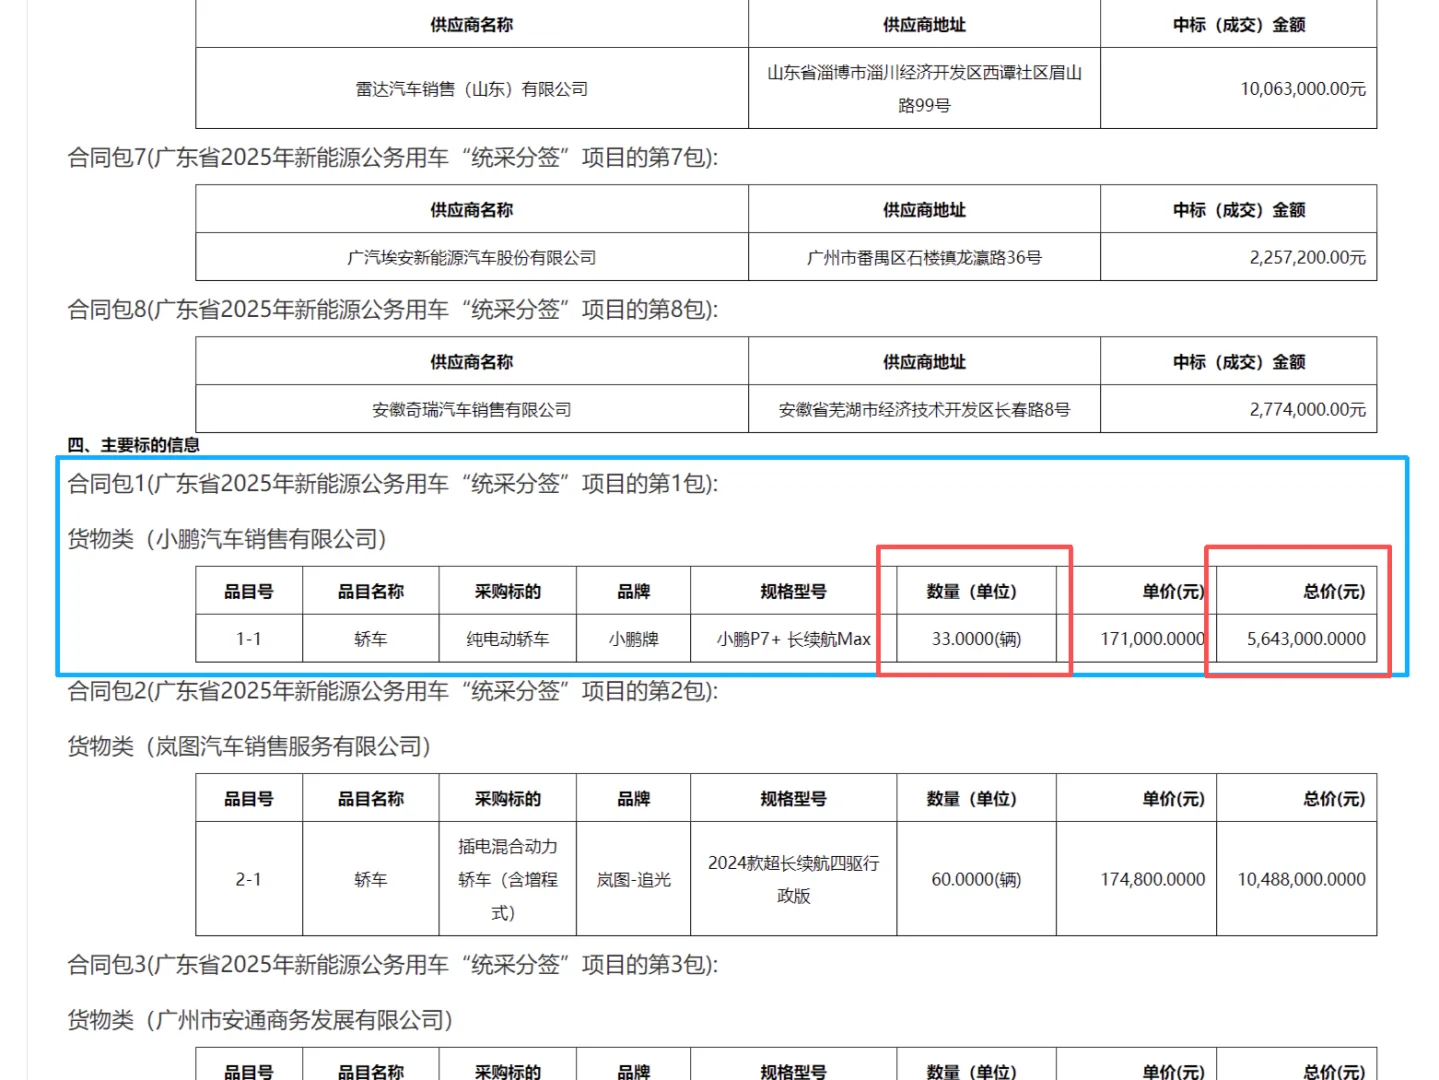The height and width of the screenshot is (1080, 1439).
Task: Click the amount 2,774,000.00元
Action: click(1307, 410)
